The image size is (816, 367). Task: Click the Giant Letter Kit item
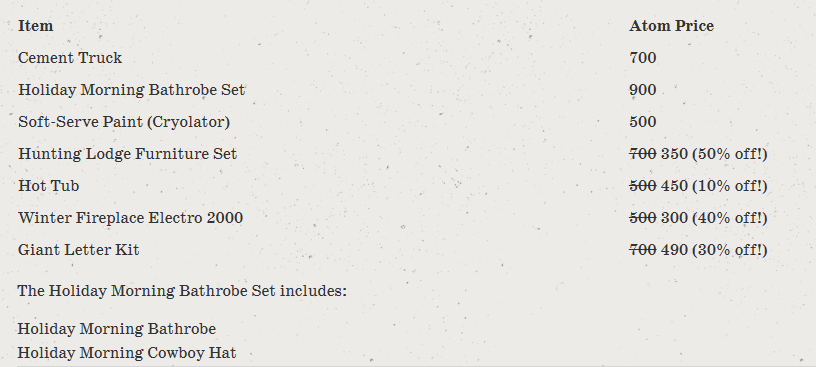[79, 250]
